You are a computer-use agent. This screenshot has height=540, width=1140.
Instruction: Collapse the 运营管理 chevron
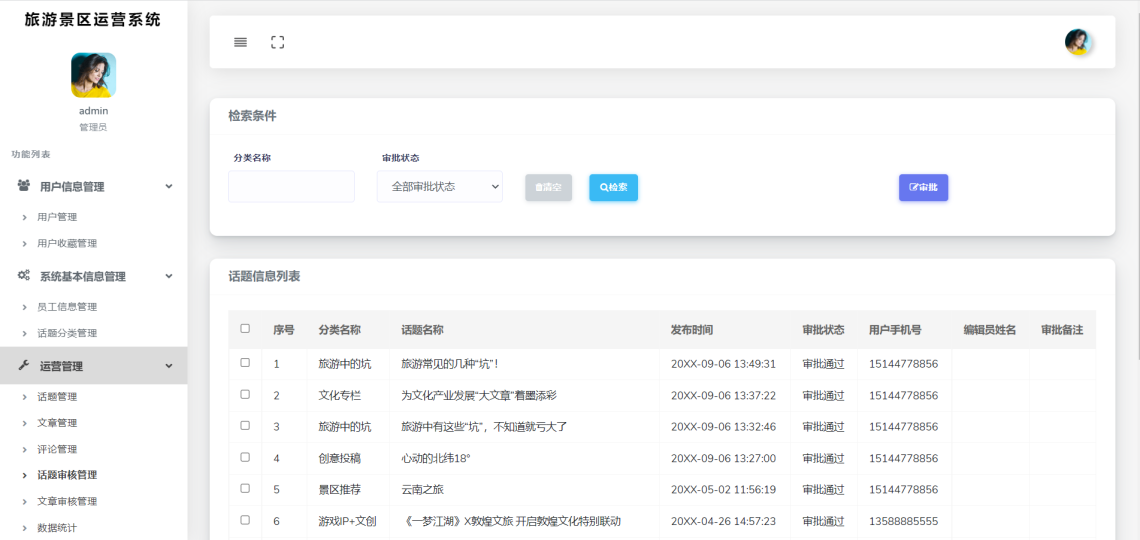tap(169, 367)
